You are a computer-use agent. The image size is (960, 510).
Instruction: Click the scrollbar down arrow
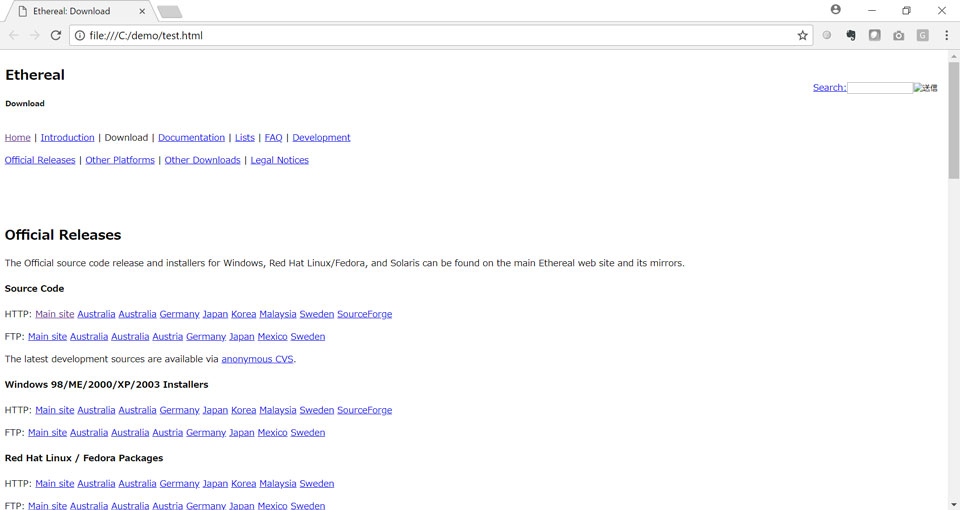954,505
